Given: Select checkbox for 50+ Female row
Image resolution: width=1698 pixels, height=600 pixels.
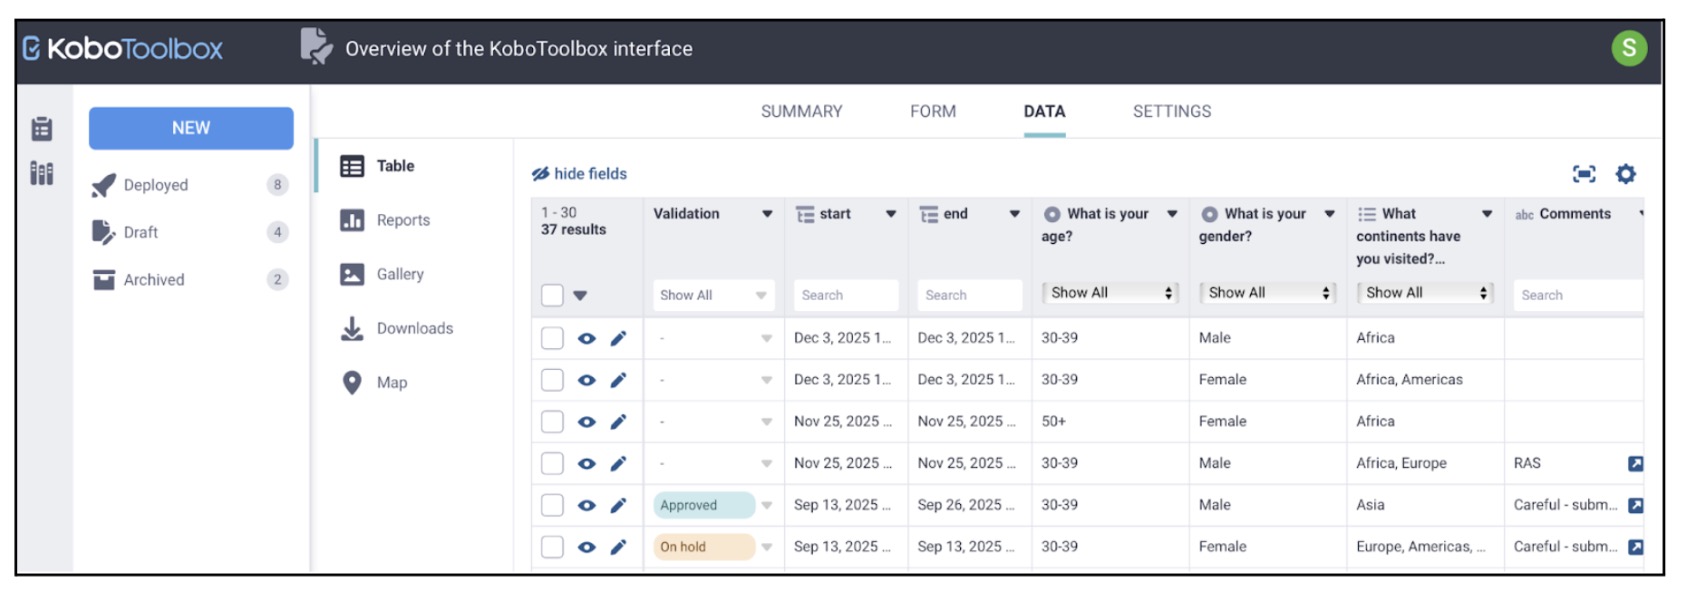Looking at the screenshot, I should click(552, 422).
